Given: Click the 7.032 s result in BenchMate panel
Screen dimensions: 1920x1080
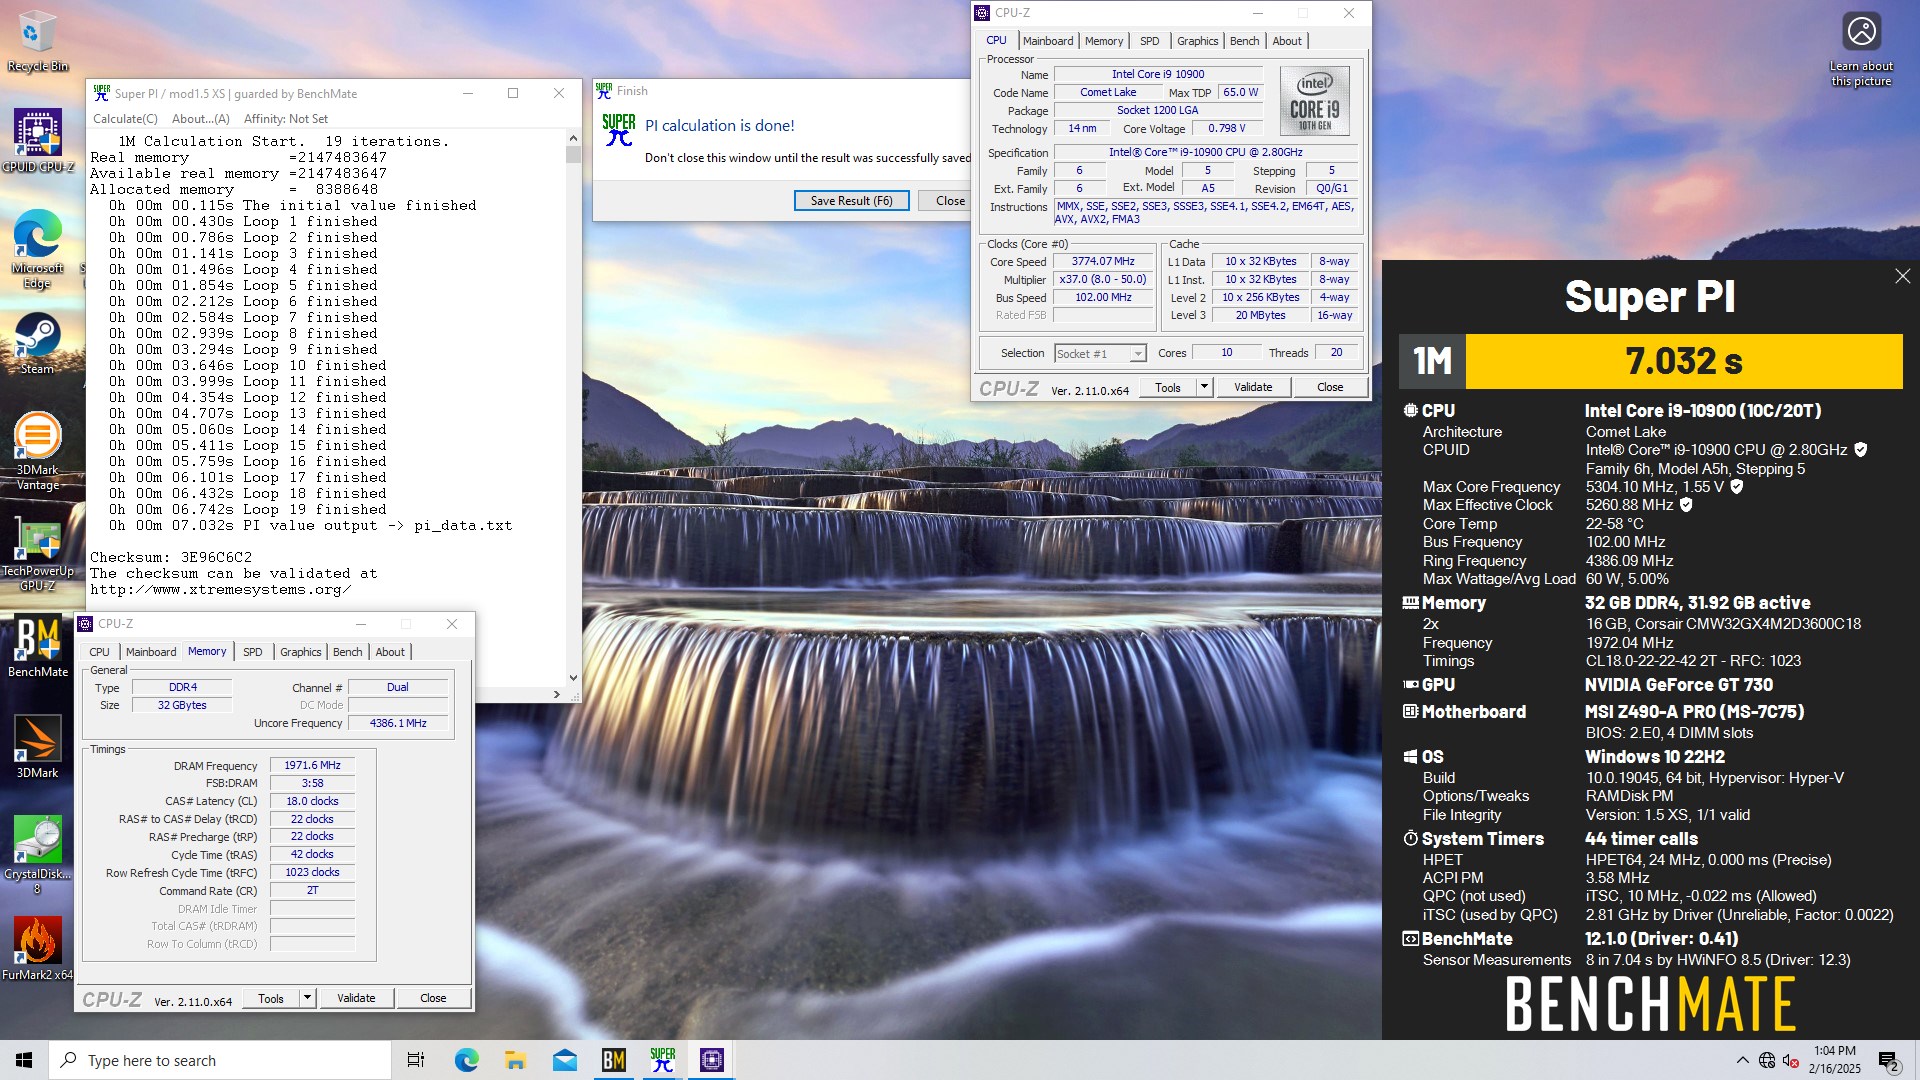Looking at the screenshot, I should coord(1683,361).
